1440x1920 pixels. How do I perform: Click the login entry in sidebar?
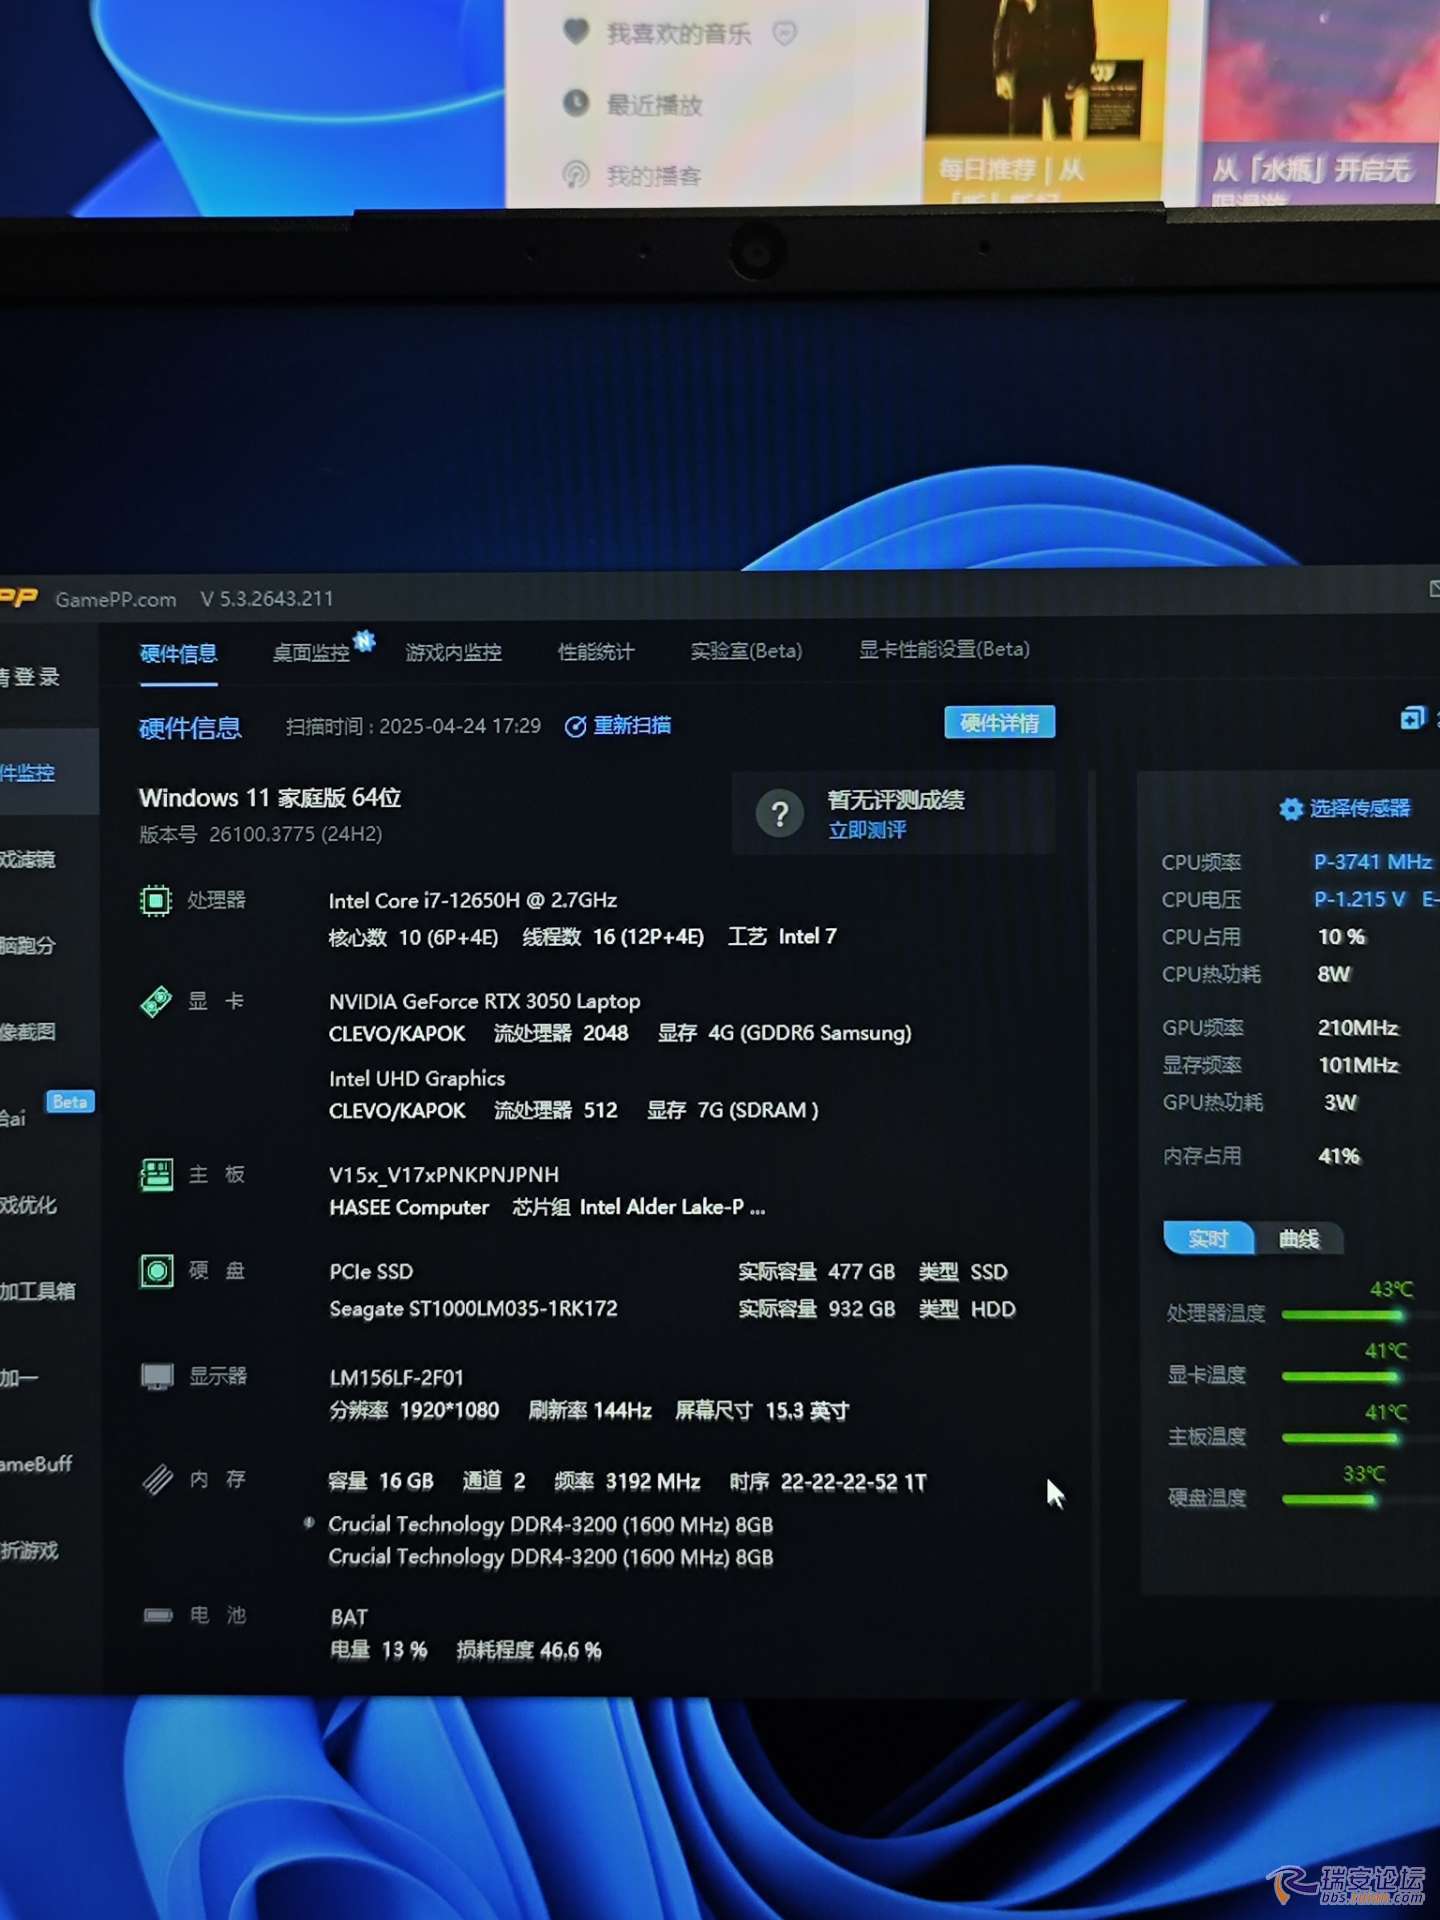point(30,677)
